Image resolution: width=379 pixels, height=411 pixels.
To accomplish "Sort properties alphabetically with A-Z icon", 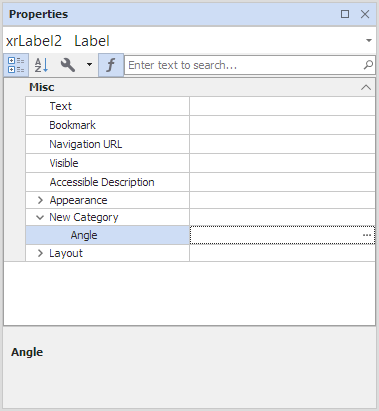I will [x=41, y=65].
